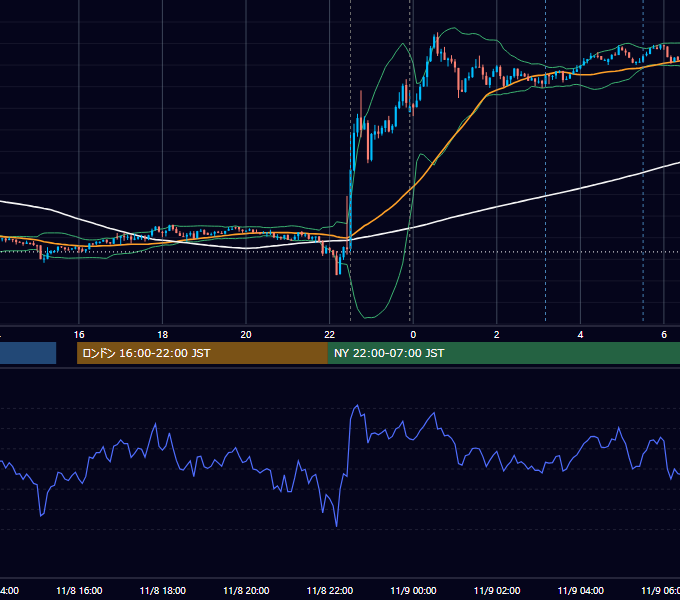Screen dimensions: 680x600
Task: Click the 11/9 02:00 time label
Action: pos(497,590)
